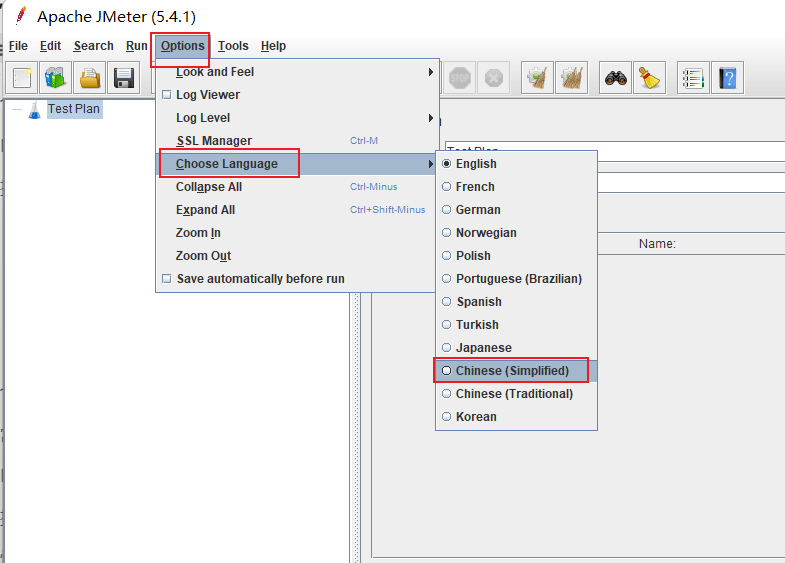Open the Help menu
This screenshot has width=785, height=563.
tap(273, 46)
